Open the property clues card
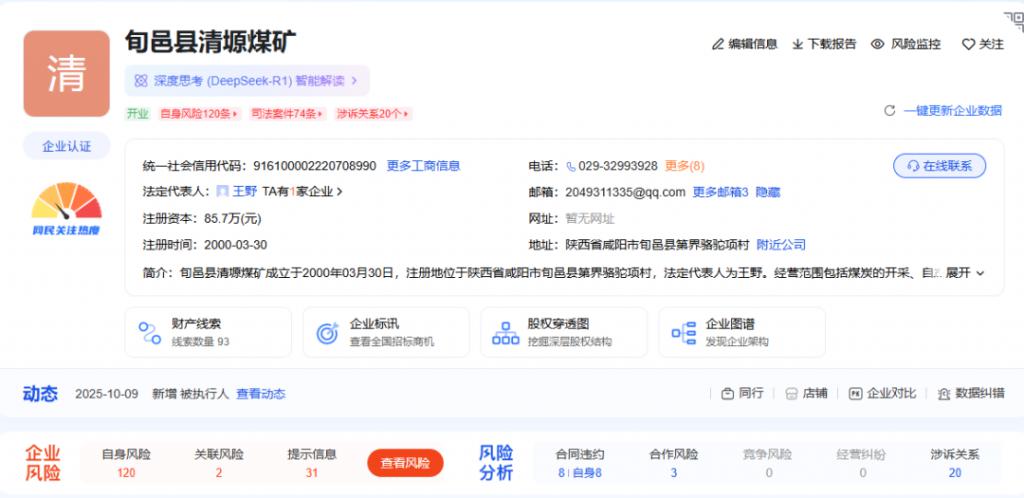Viewport: 1024px width, 498px height. pos(208,332)
